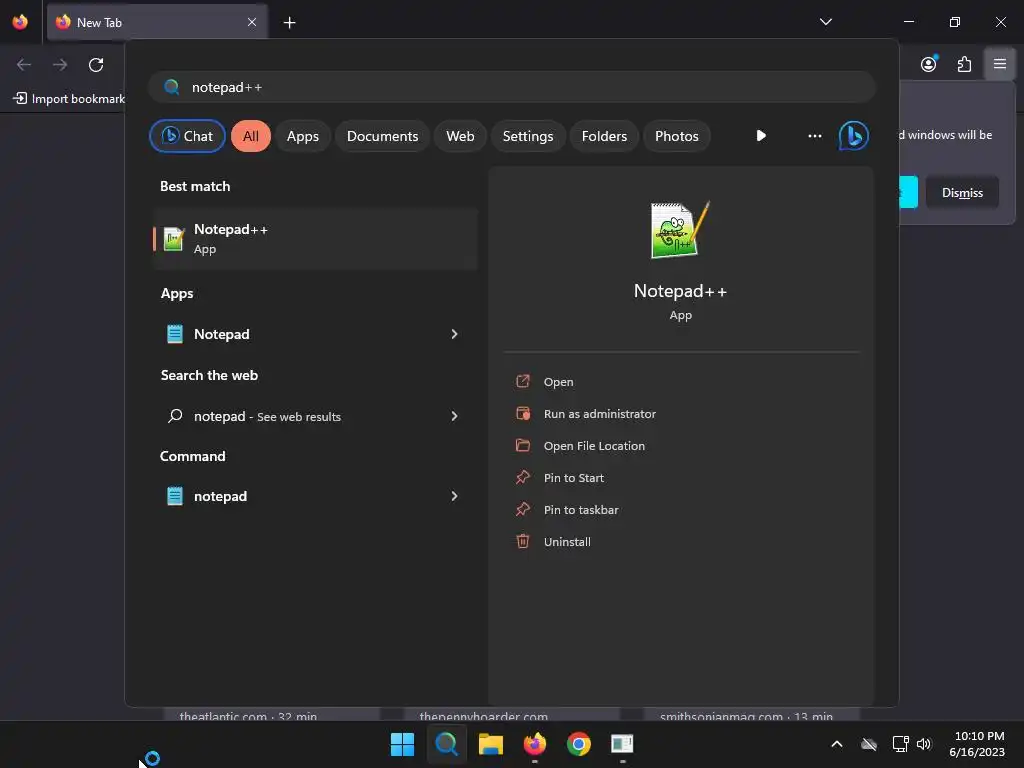This screenshot has width=1024, height=768.
Task: Click the Pin to Start pin icon
Action: click(x=522, y=477)
